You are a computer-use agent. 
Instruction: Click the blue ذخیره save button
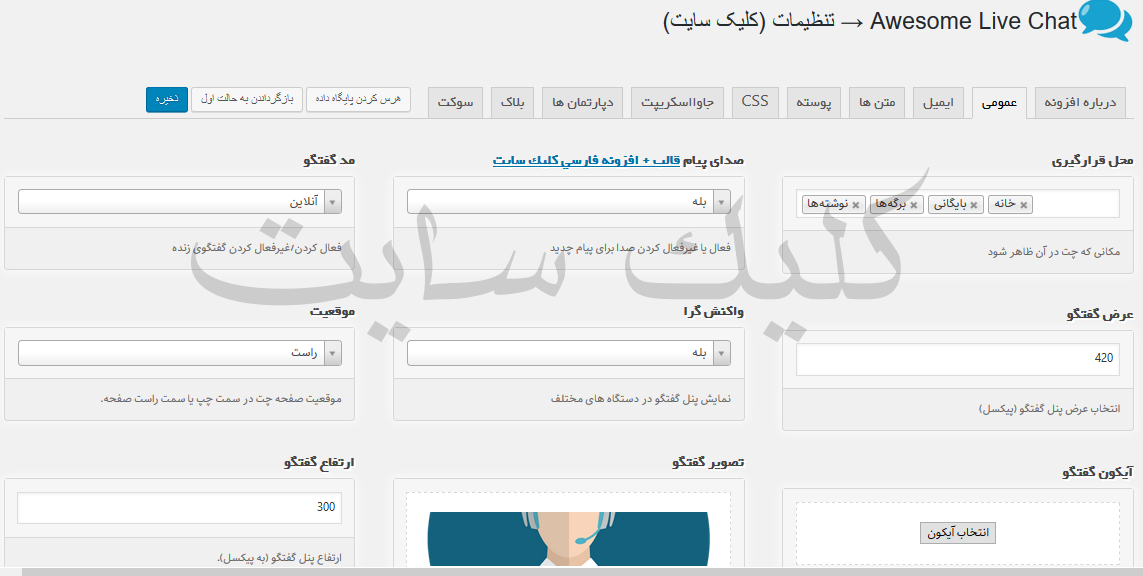(x=167, y=99)
